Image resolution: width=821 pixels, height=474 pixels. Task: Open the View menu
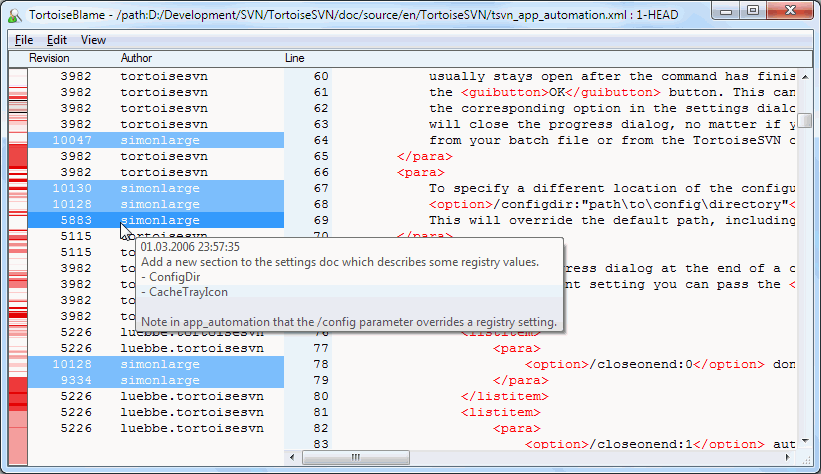93,40
